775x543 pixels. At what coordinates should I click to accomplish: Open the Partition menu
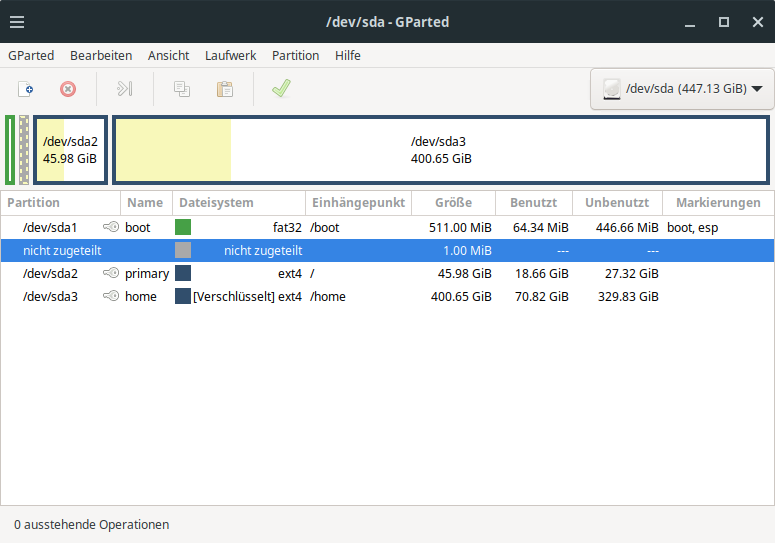point(295,55)
